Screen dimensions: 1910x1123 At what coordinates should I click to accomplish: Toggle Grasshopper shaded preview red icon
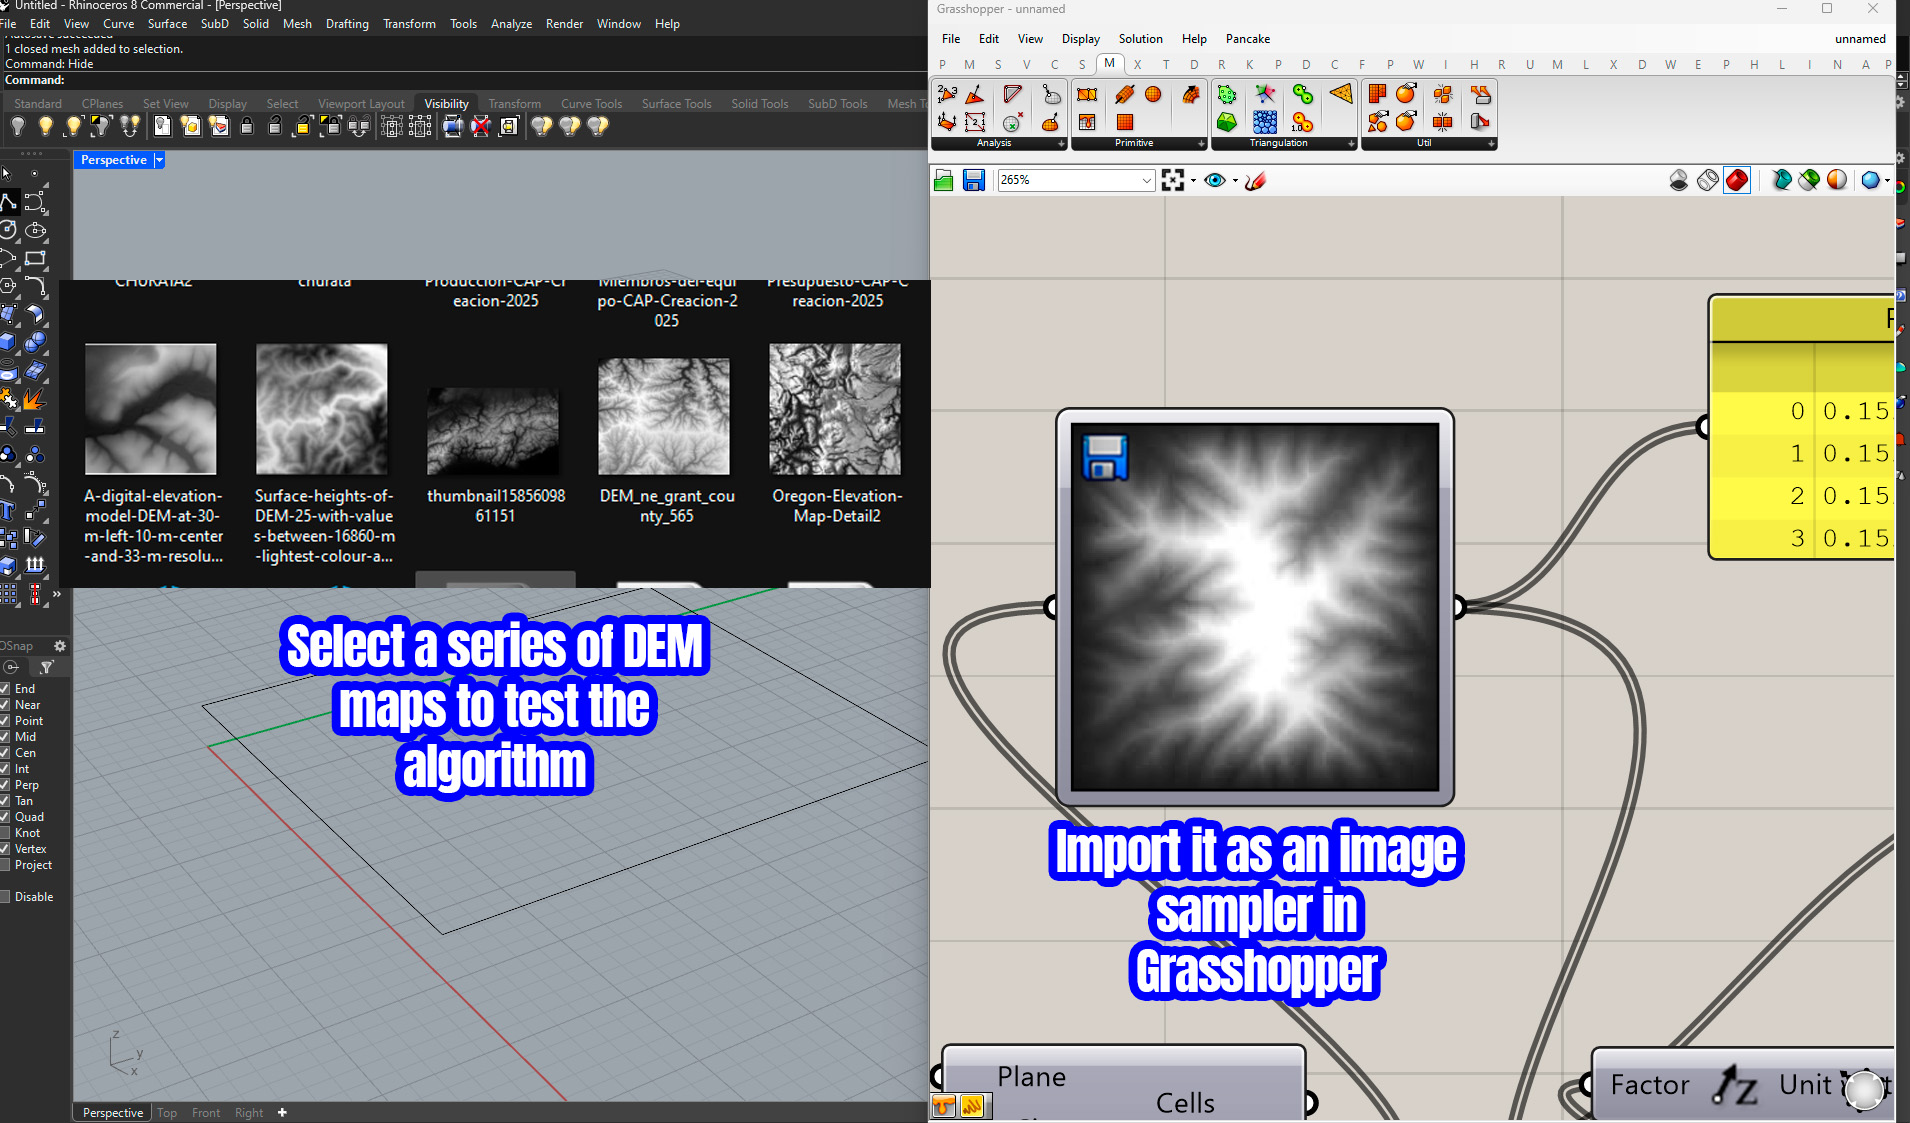[1737, 180]
